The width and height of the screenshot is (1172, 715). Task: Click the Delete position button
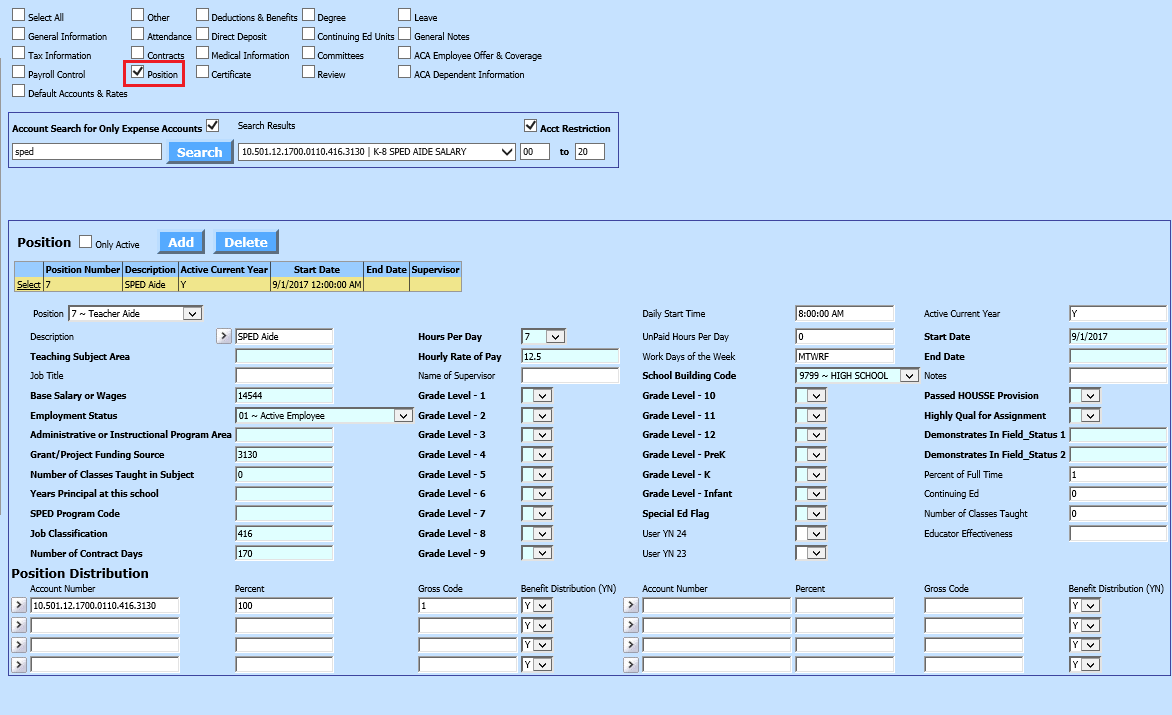pyautogui.click(x=246, y=242)
